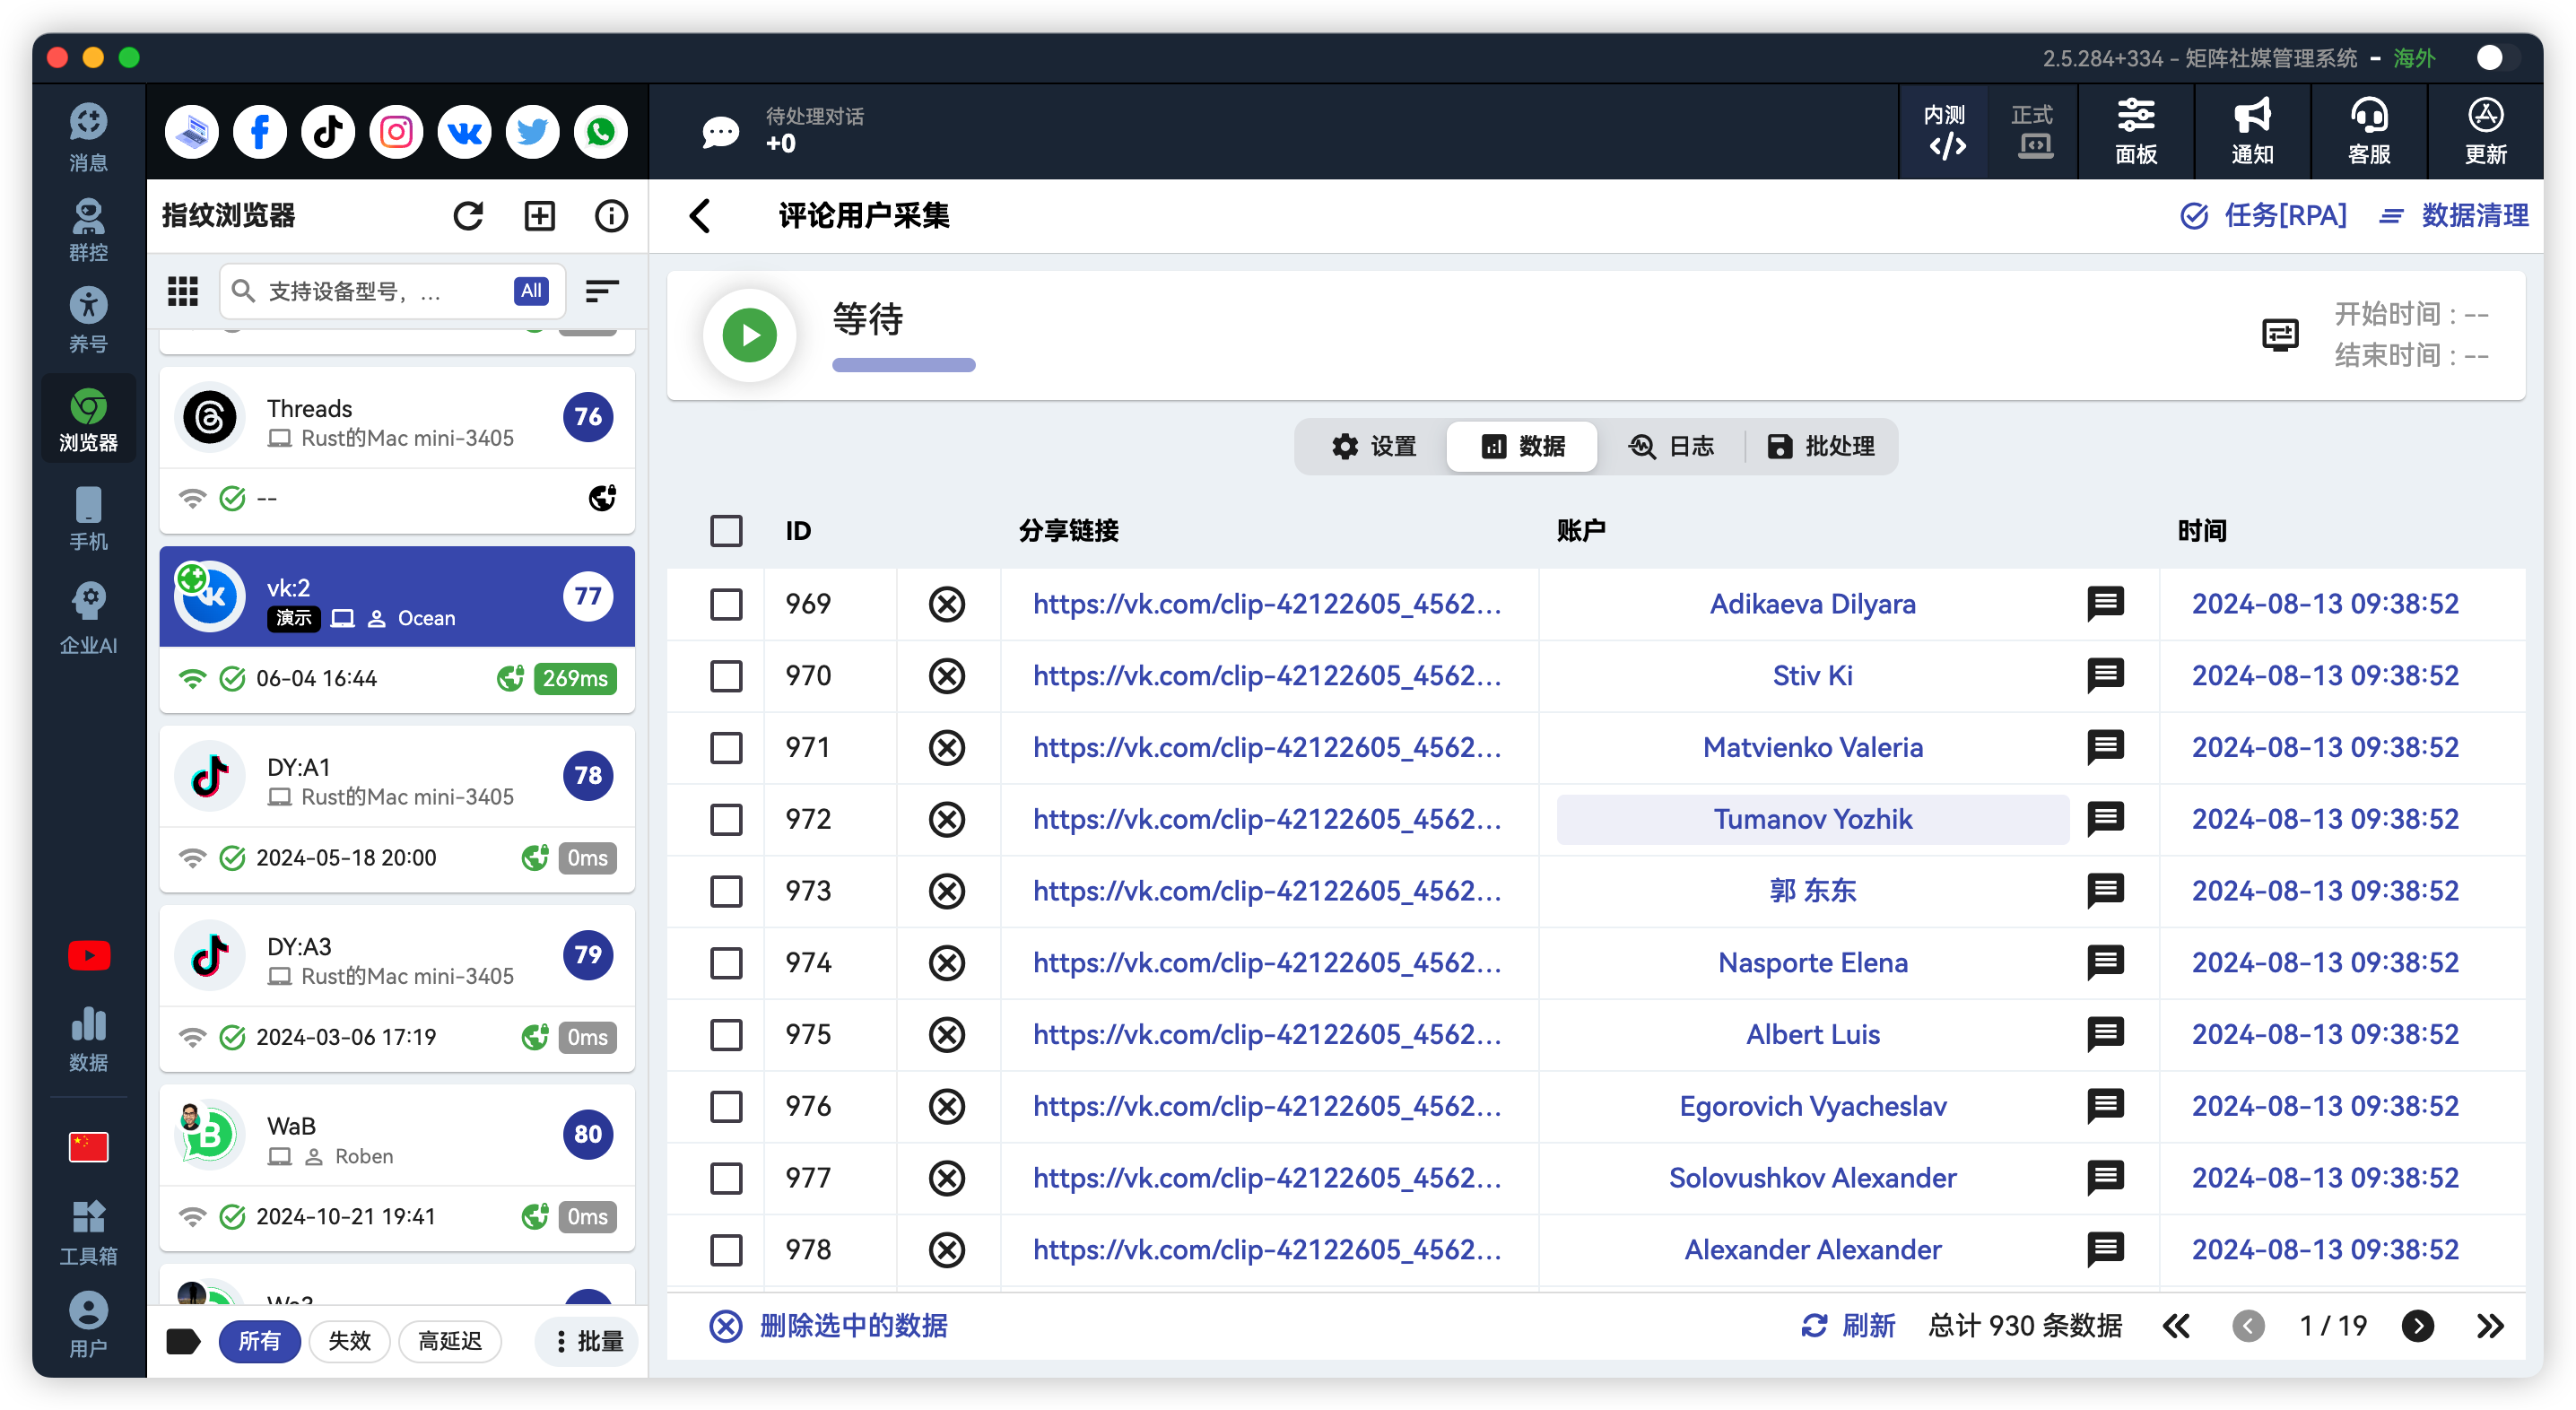Open the TikTok platform icon
2576x1410 pixels.
pyautogui.click(x=328, y=132)
